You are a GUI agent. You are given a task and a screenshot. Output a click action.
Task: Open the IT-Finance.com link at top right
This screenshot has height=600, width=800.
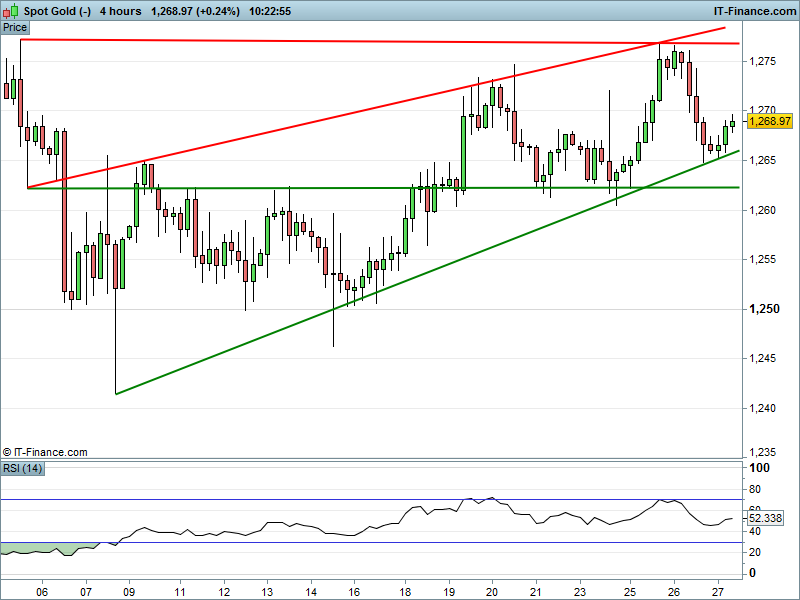(x=755, y=11)
